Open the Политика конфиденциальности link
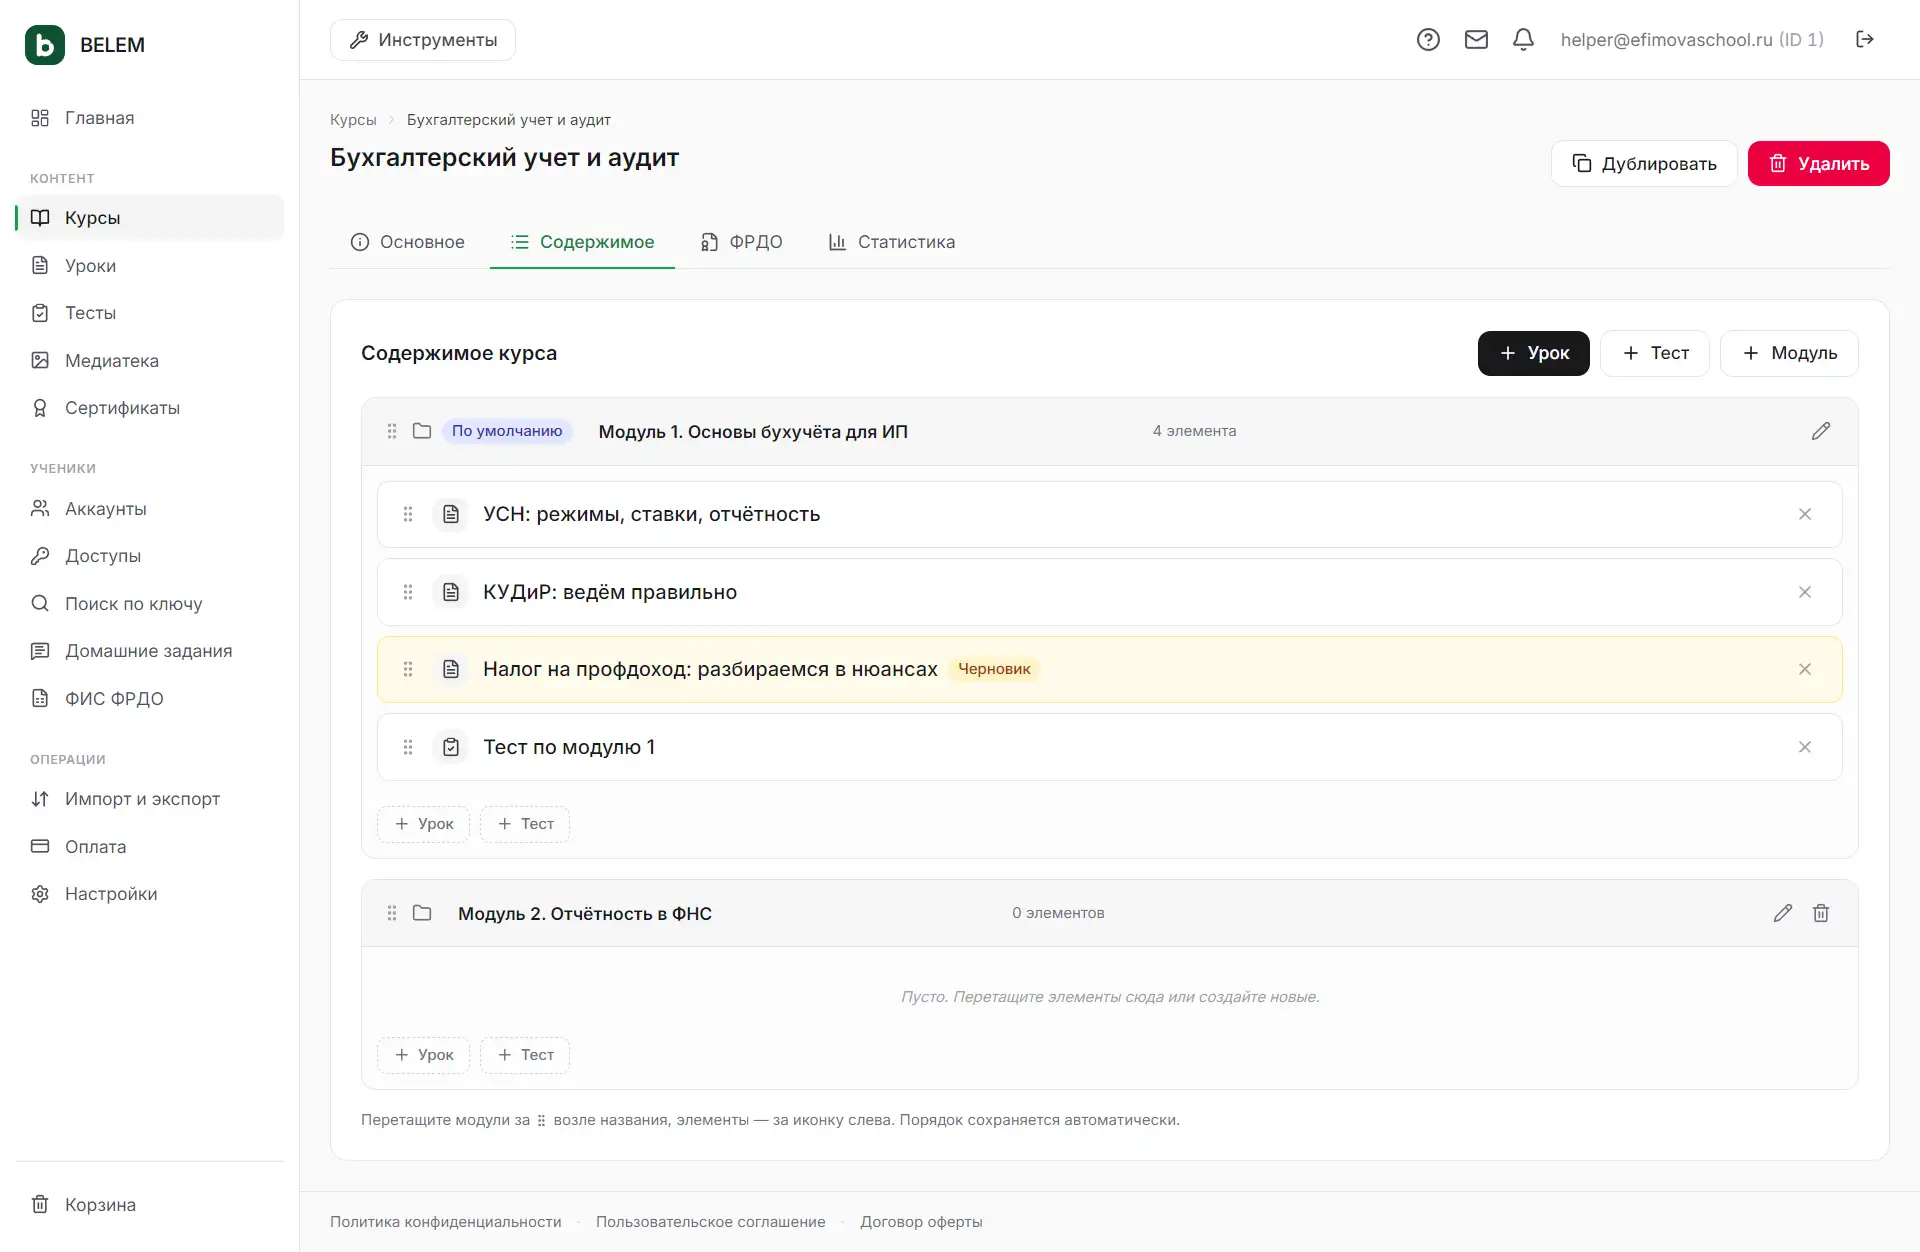 [446, 1222]
